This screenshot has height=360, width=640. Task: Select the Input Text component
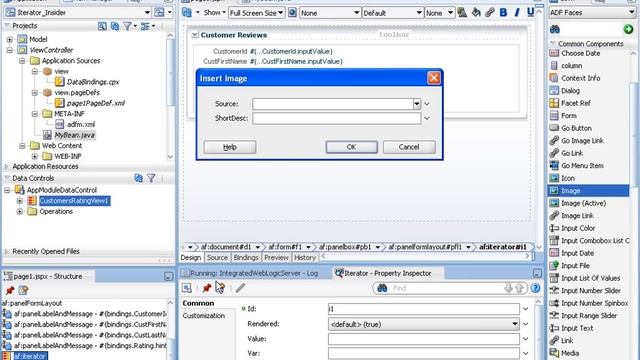pyautogui.click(x=577, y=328)
